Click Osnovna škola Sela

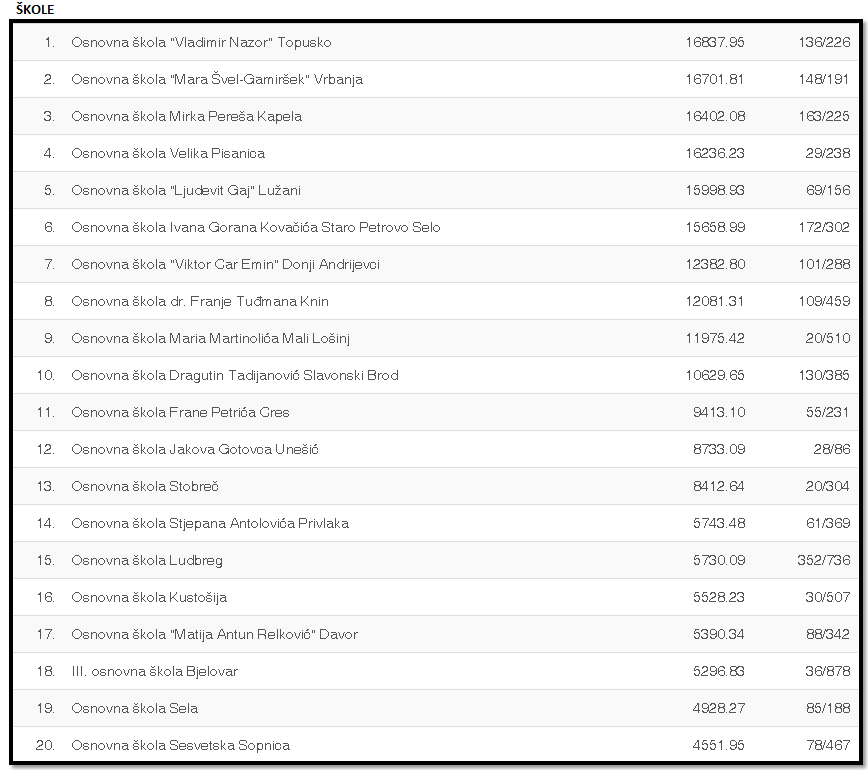pos(135,709)
